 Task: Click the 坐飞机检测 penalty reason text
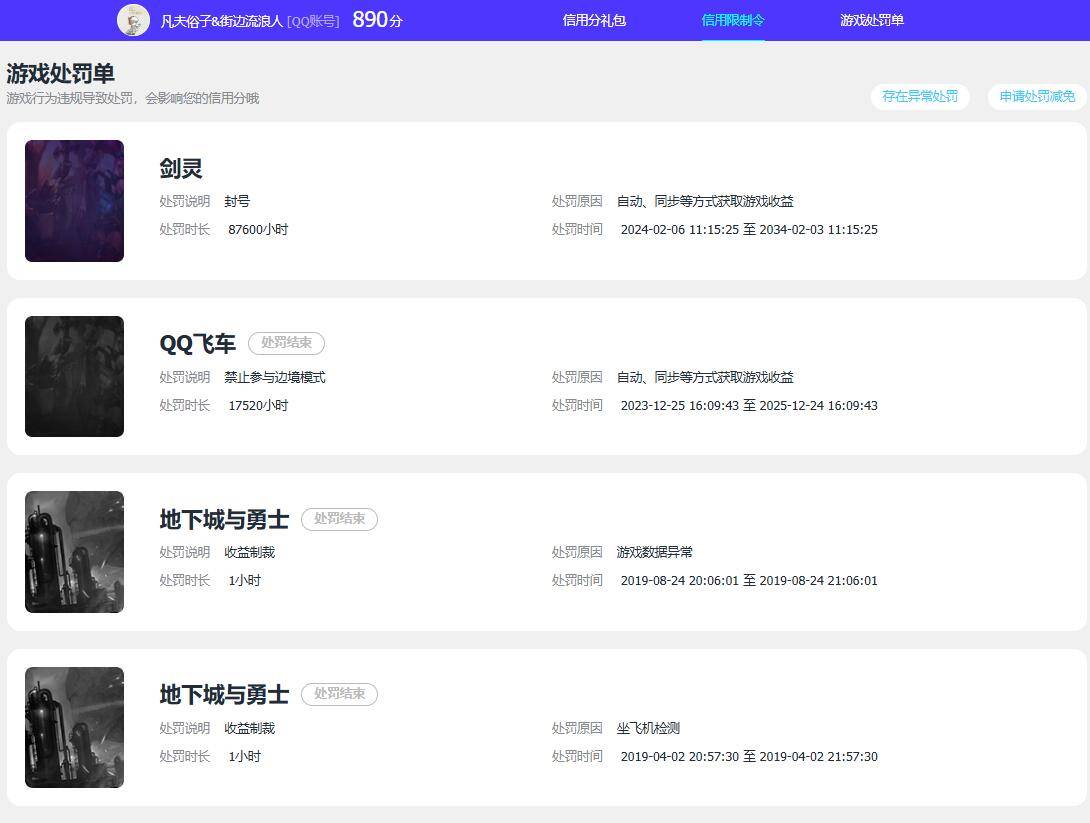pyautogui.click(x=646, y=728)
